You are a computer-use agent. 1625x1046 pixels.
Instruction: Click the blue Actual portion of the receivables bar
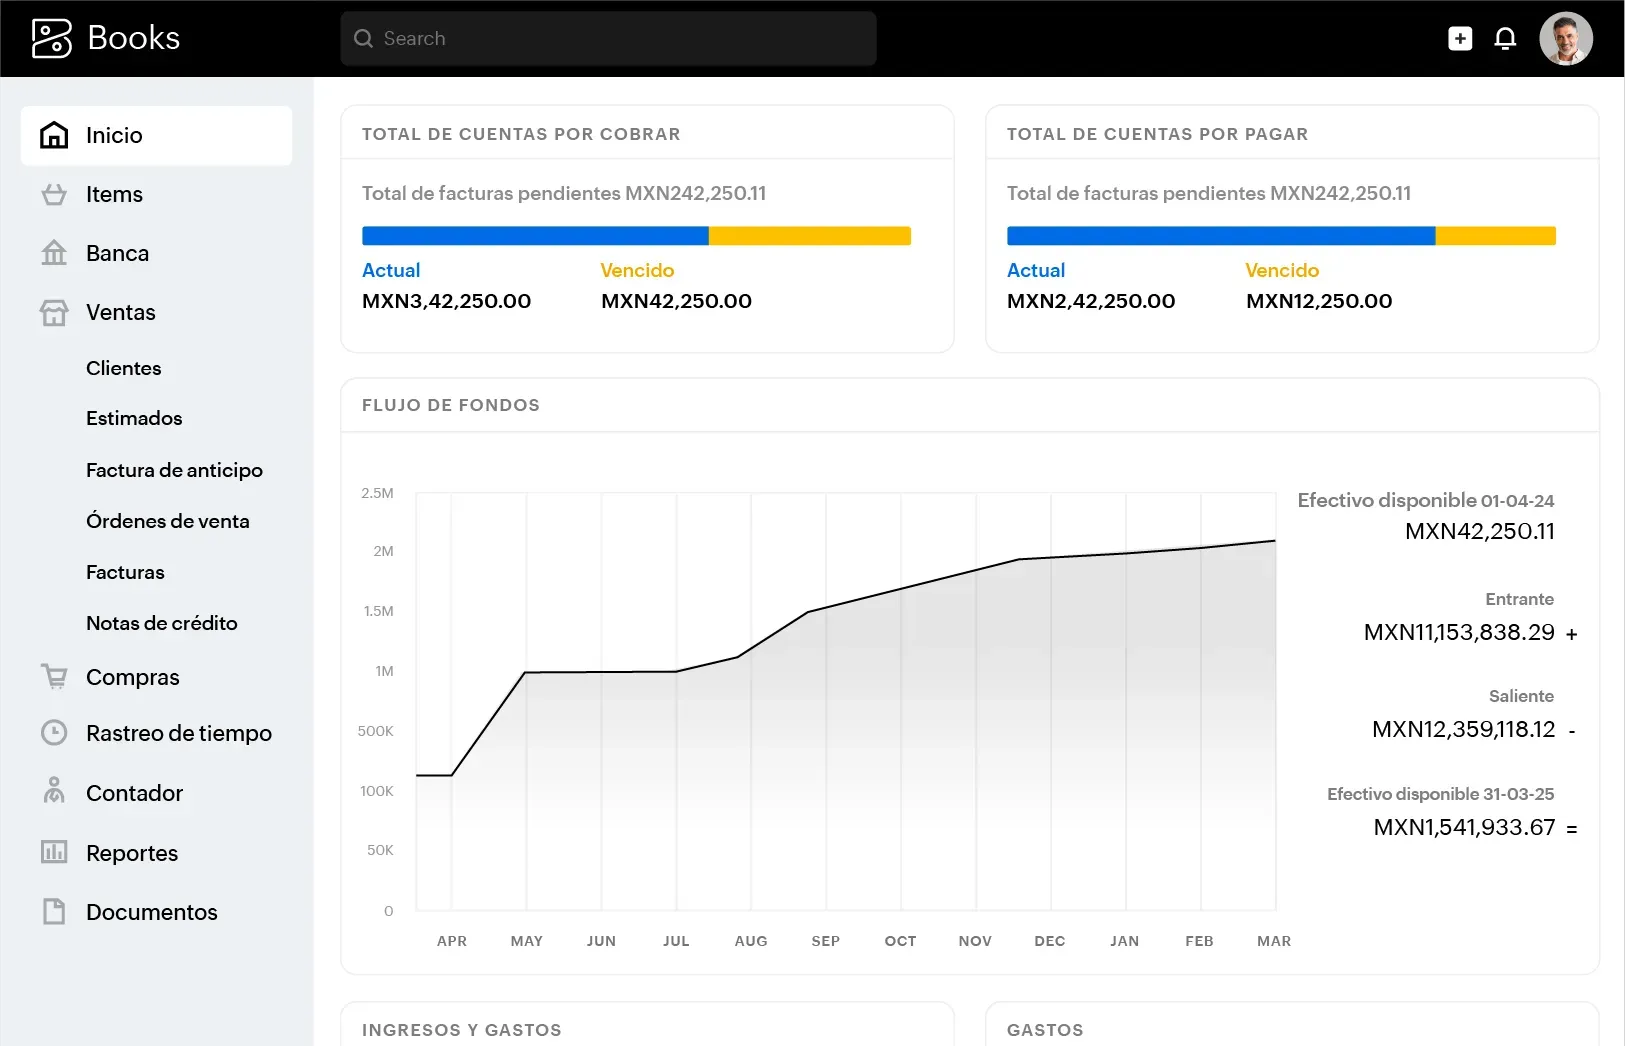click(x=534, y=235)
